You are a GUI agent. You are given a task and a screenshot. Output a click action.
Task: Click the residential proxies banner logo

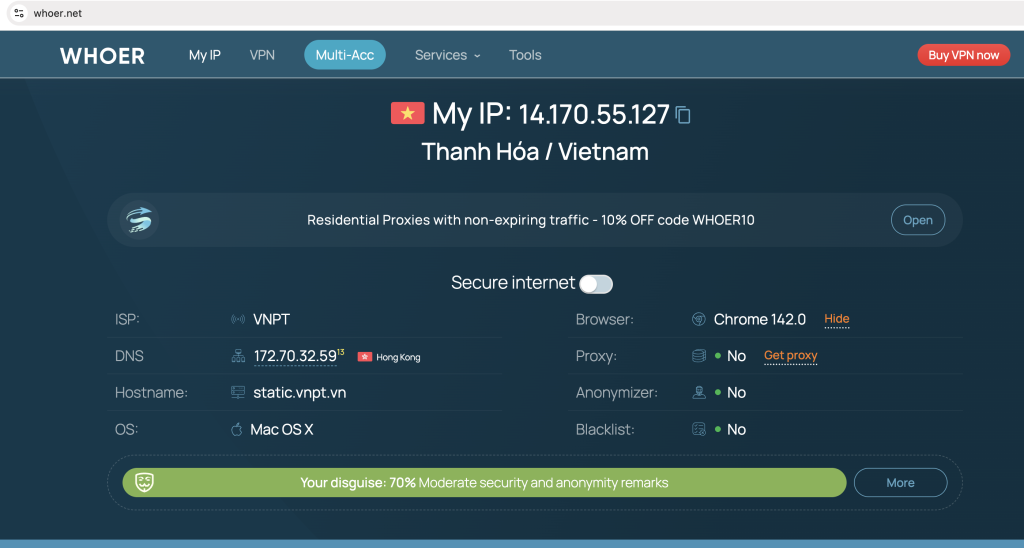pyautogui.click(x=139, y=220)
